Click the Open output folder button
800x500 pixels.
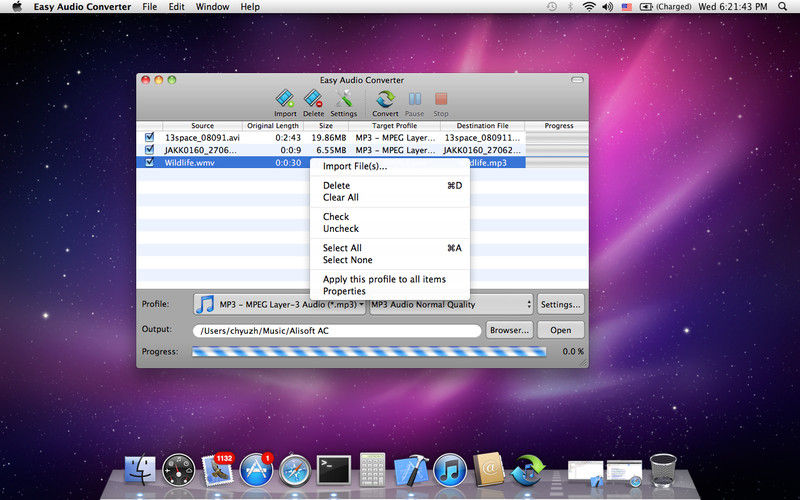[560, 330]
